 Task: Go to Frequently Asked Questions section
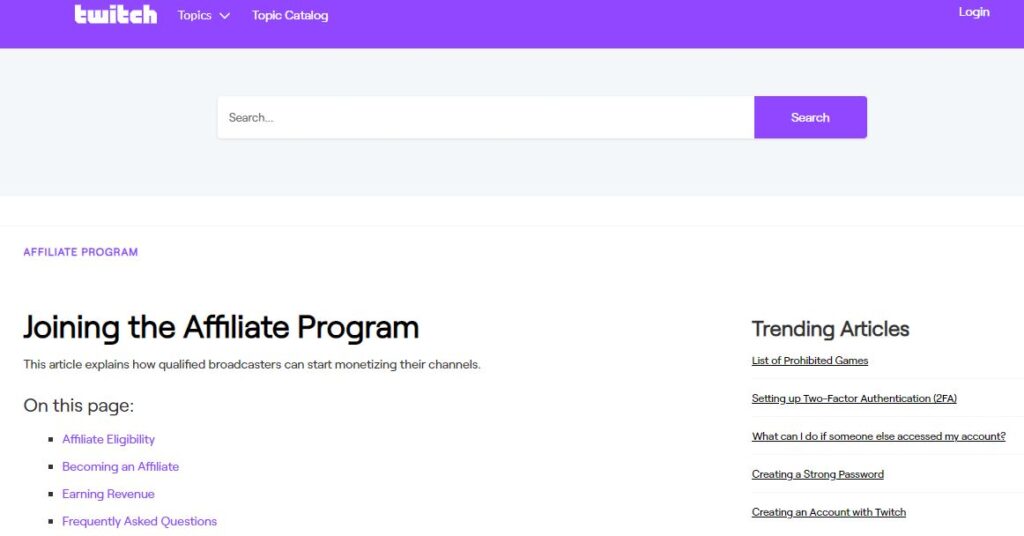pyautogui.click(x=139, y=521)
